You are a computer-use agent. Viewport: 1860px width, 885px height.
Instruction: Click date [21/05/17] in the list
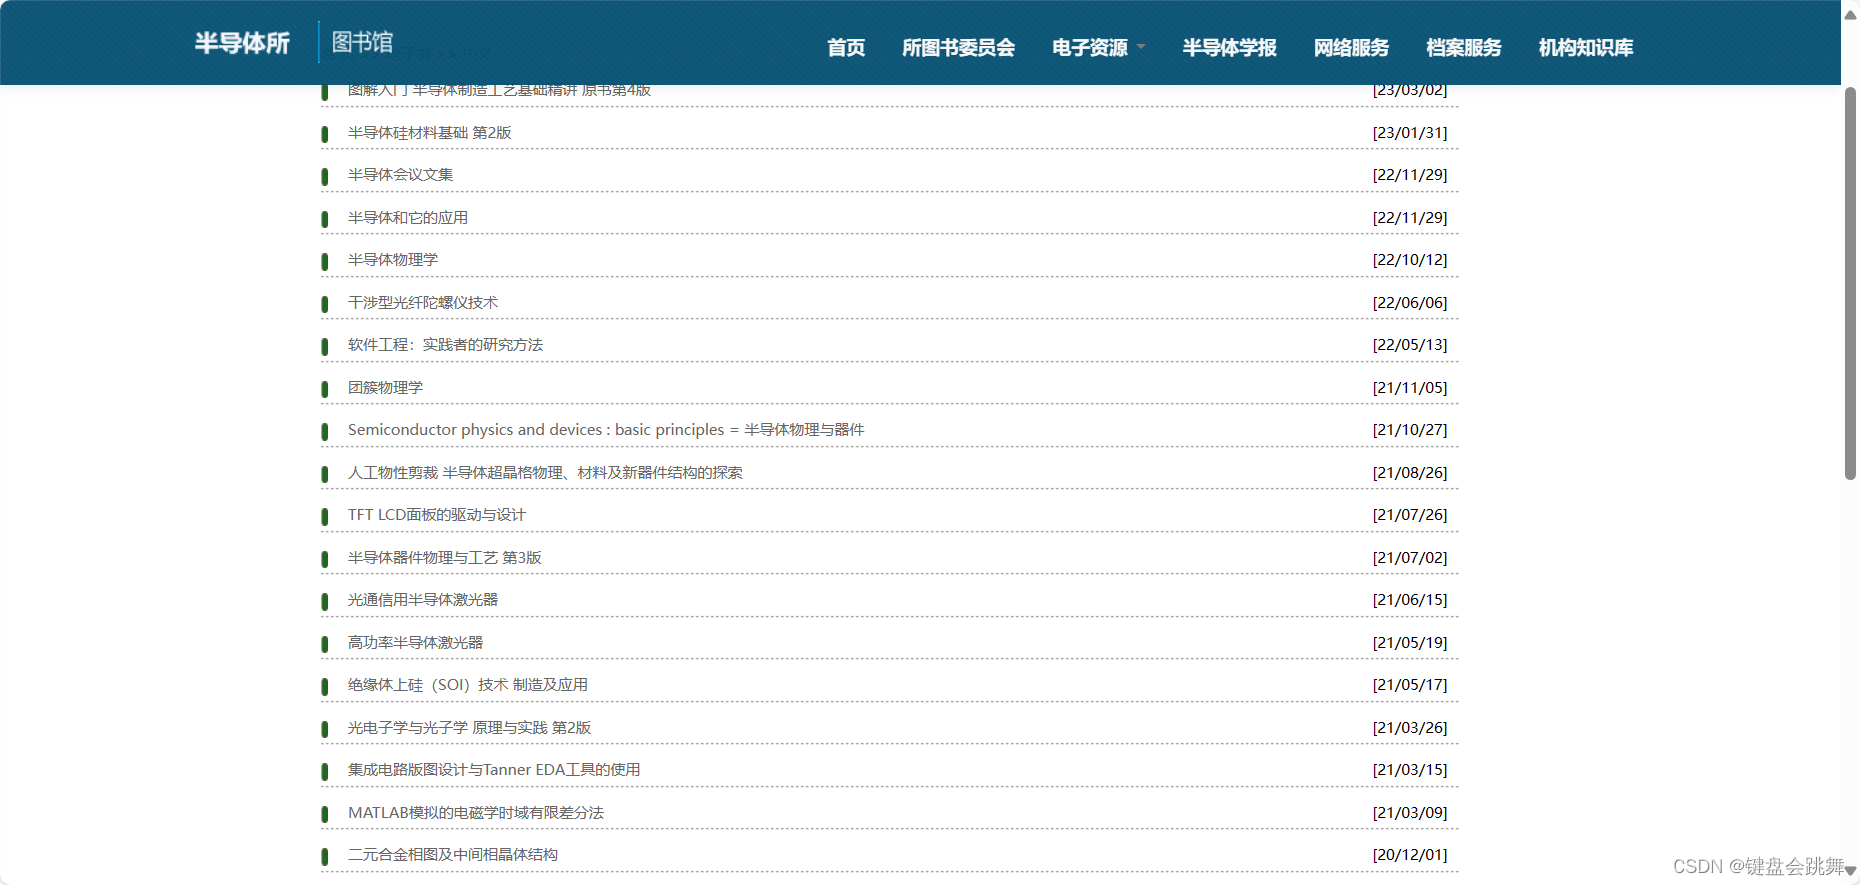point(1410,684)
